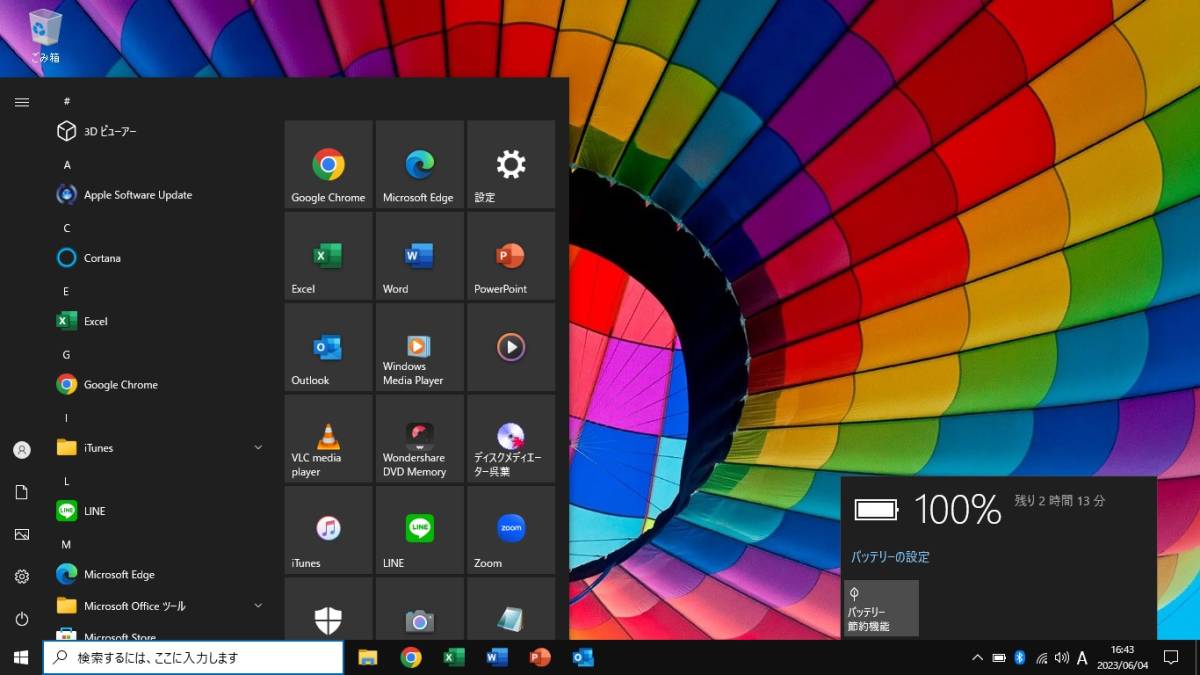
Task: Open 3D ビューアー from the app list
Action: coord(160,131)
